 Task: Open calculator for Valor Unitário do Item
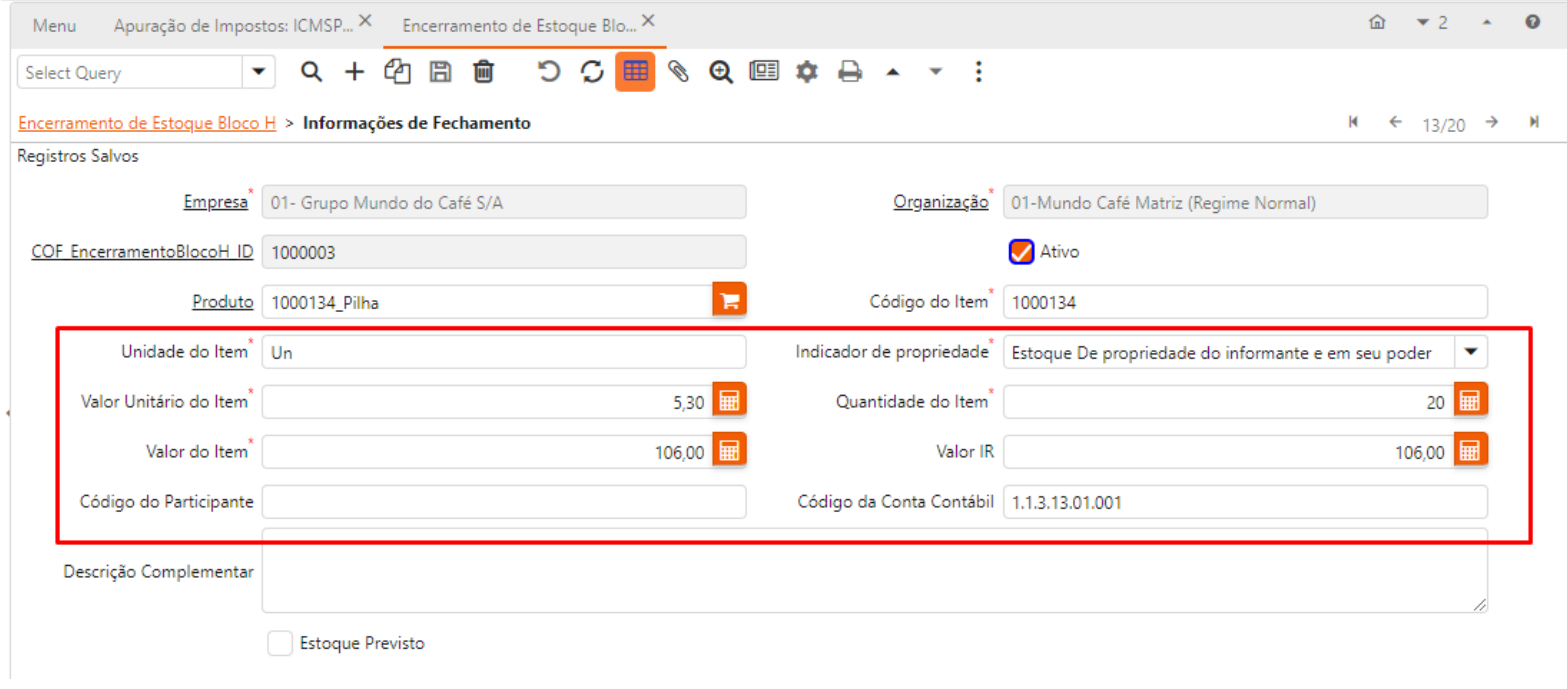(730, 402)
